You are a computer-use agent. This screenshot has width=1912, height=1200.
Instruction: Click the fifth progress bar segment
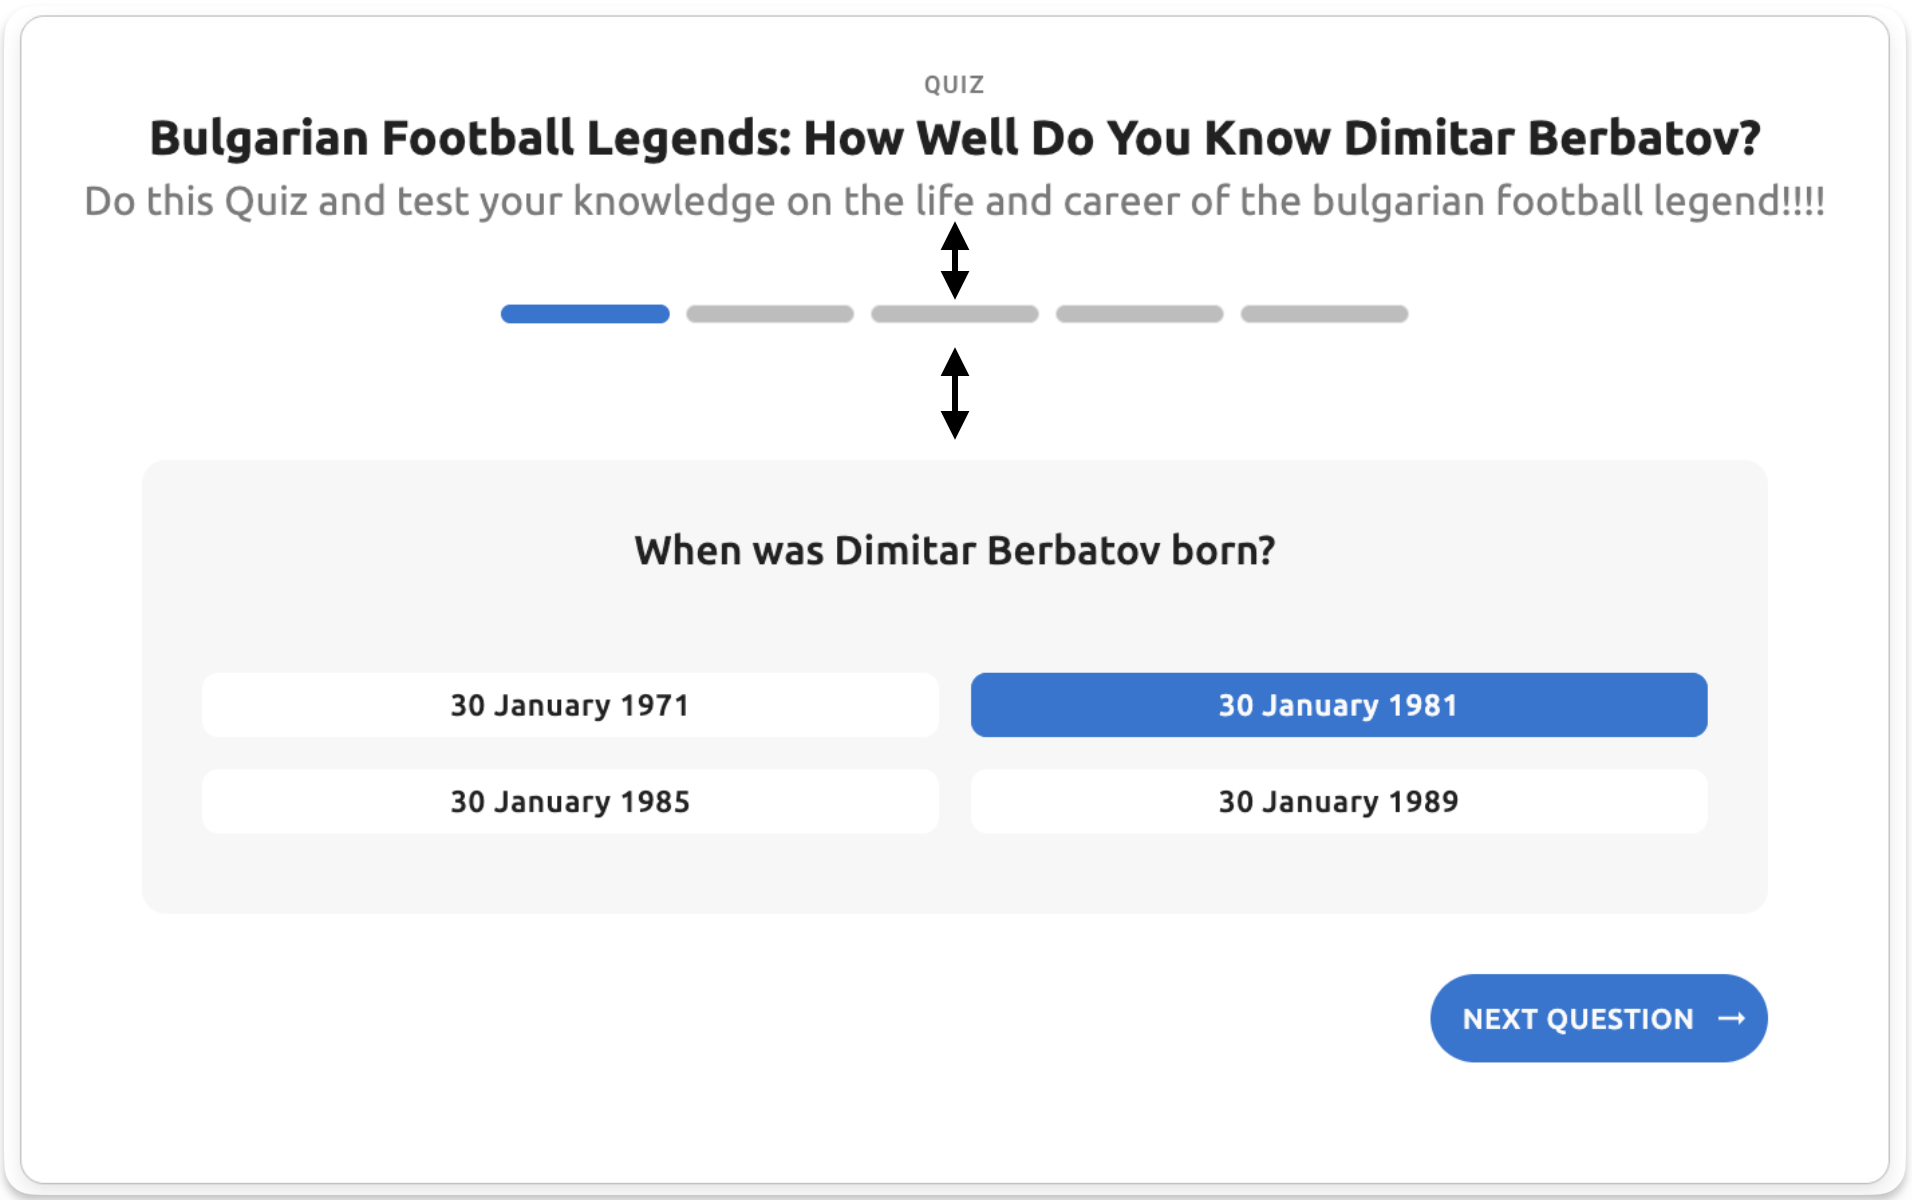click(1325, 314)
